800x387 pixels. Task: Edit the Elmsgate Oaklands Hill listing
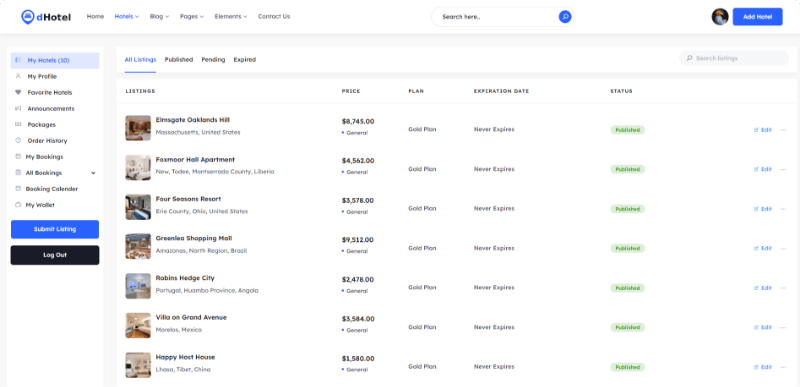[x=763, y=130]
